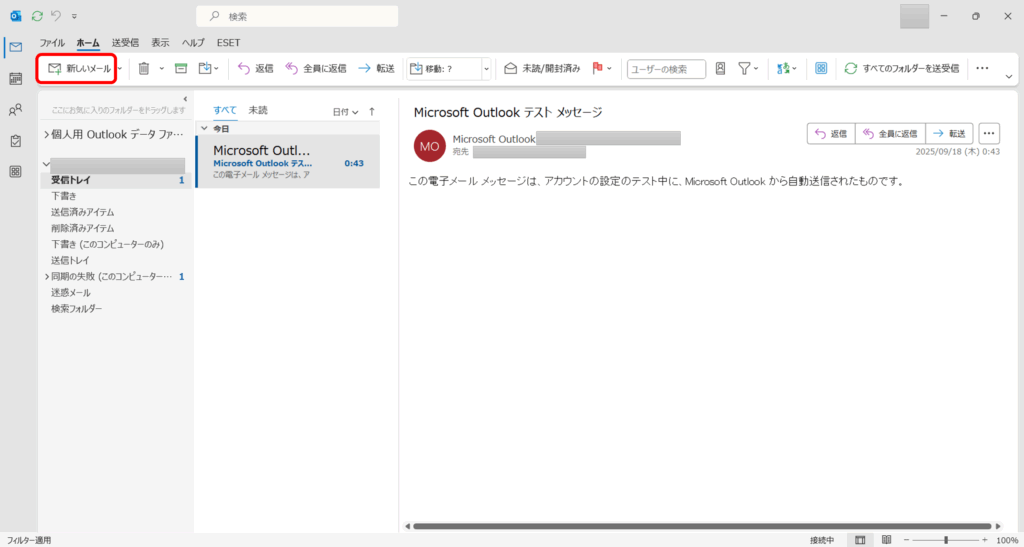Open the 日付 sort dropdown
Screen dimensions: 1024x547
345,112
